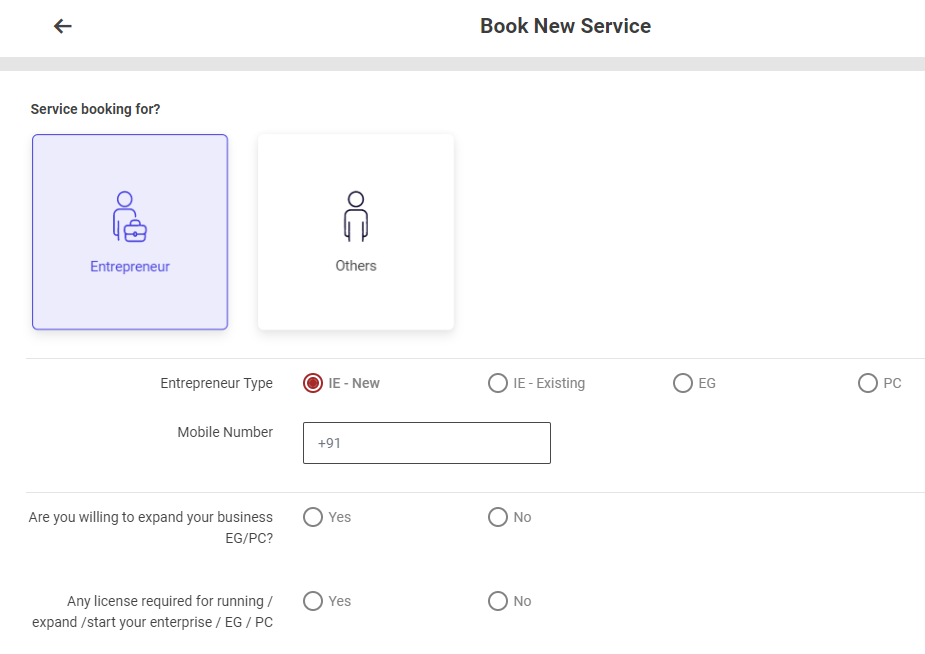Image resolution: width=925 pixels, height=654 pixels.
Task: Click the Book New Service page title
Action: (x=565, y=26)
